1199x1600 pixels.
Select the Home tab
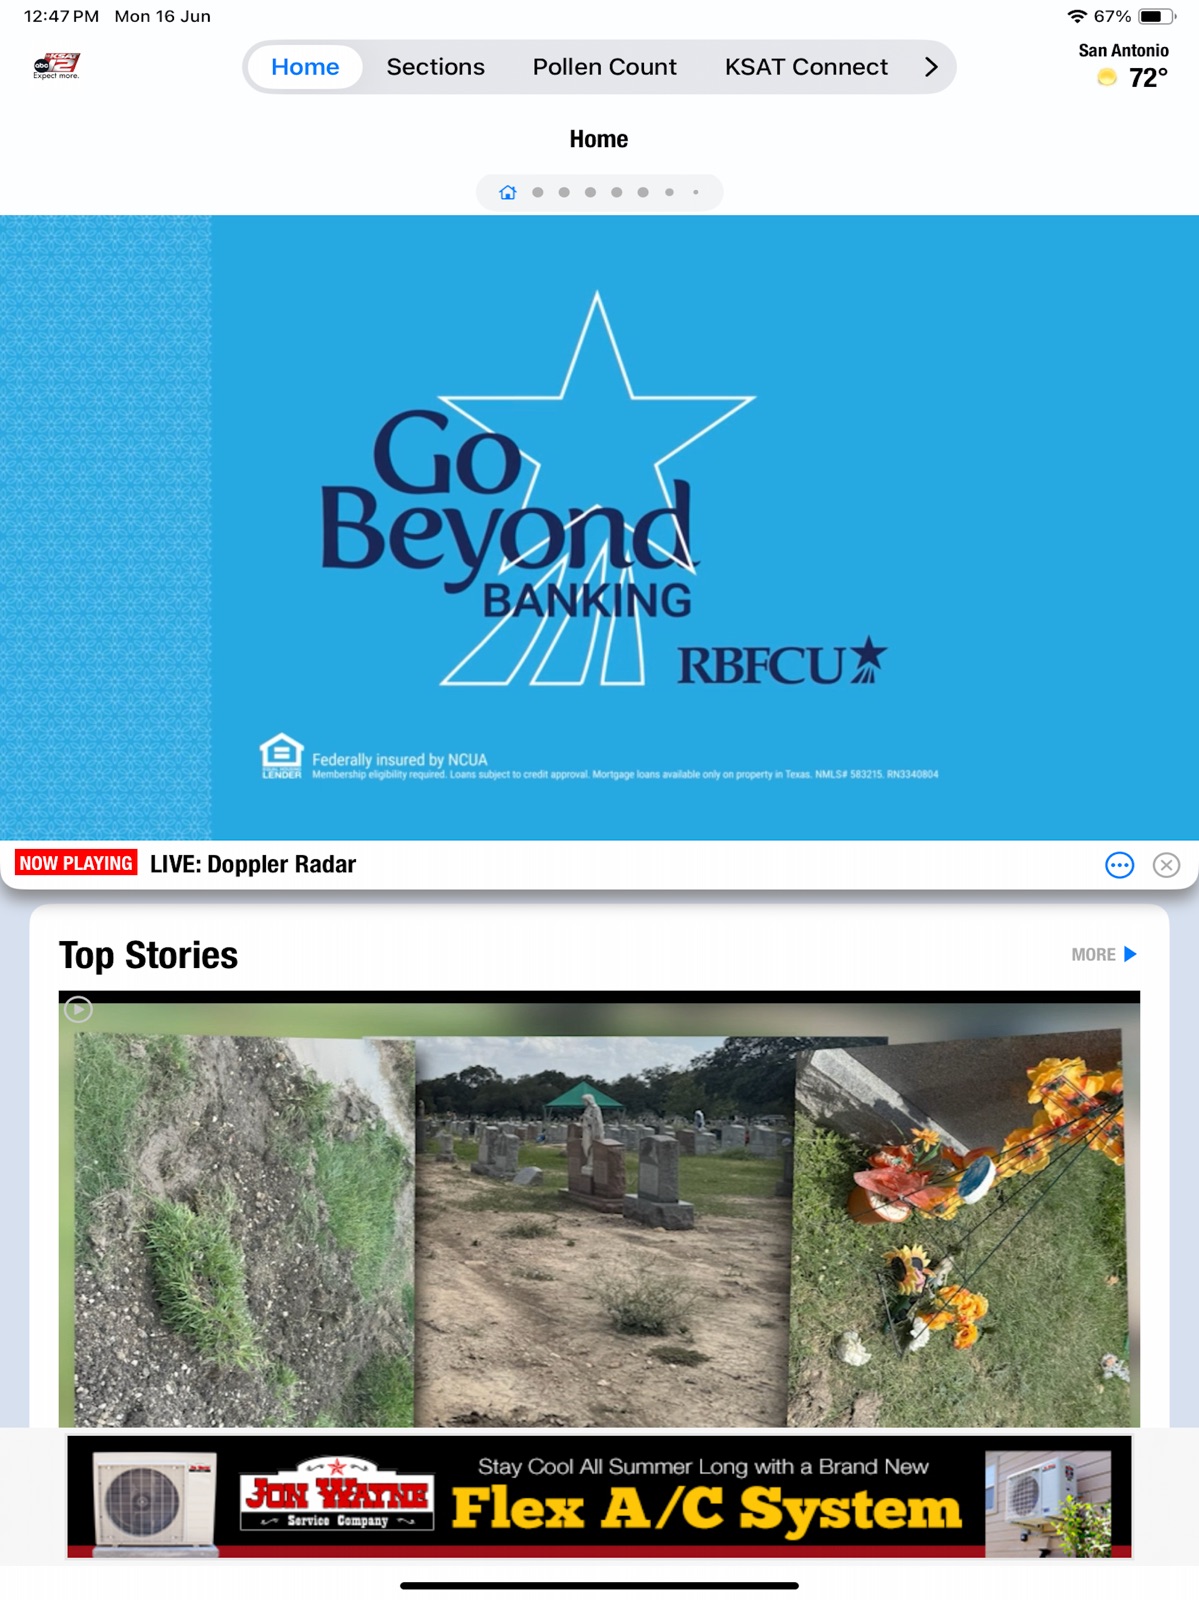tap(305, 67)
